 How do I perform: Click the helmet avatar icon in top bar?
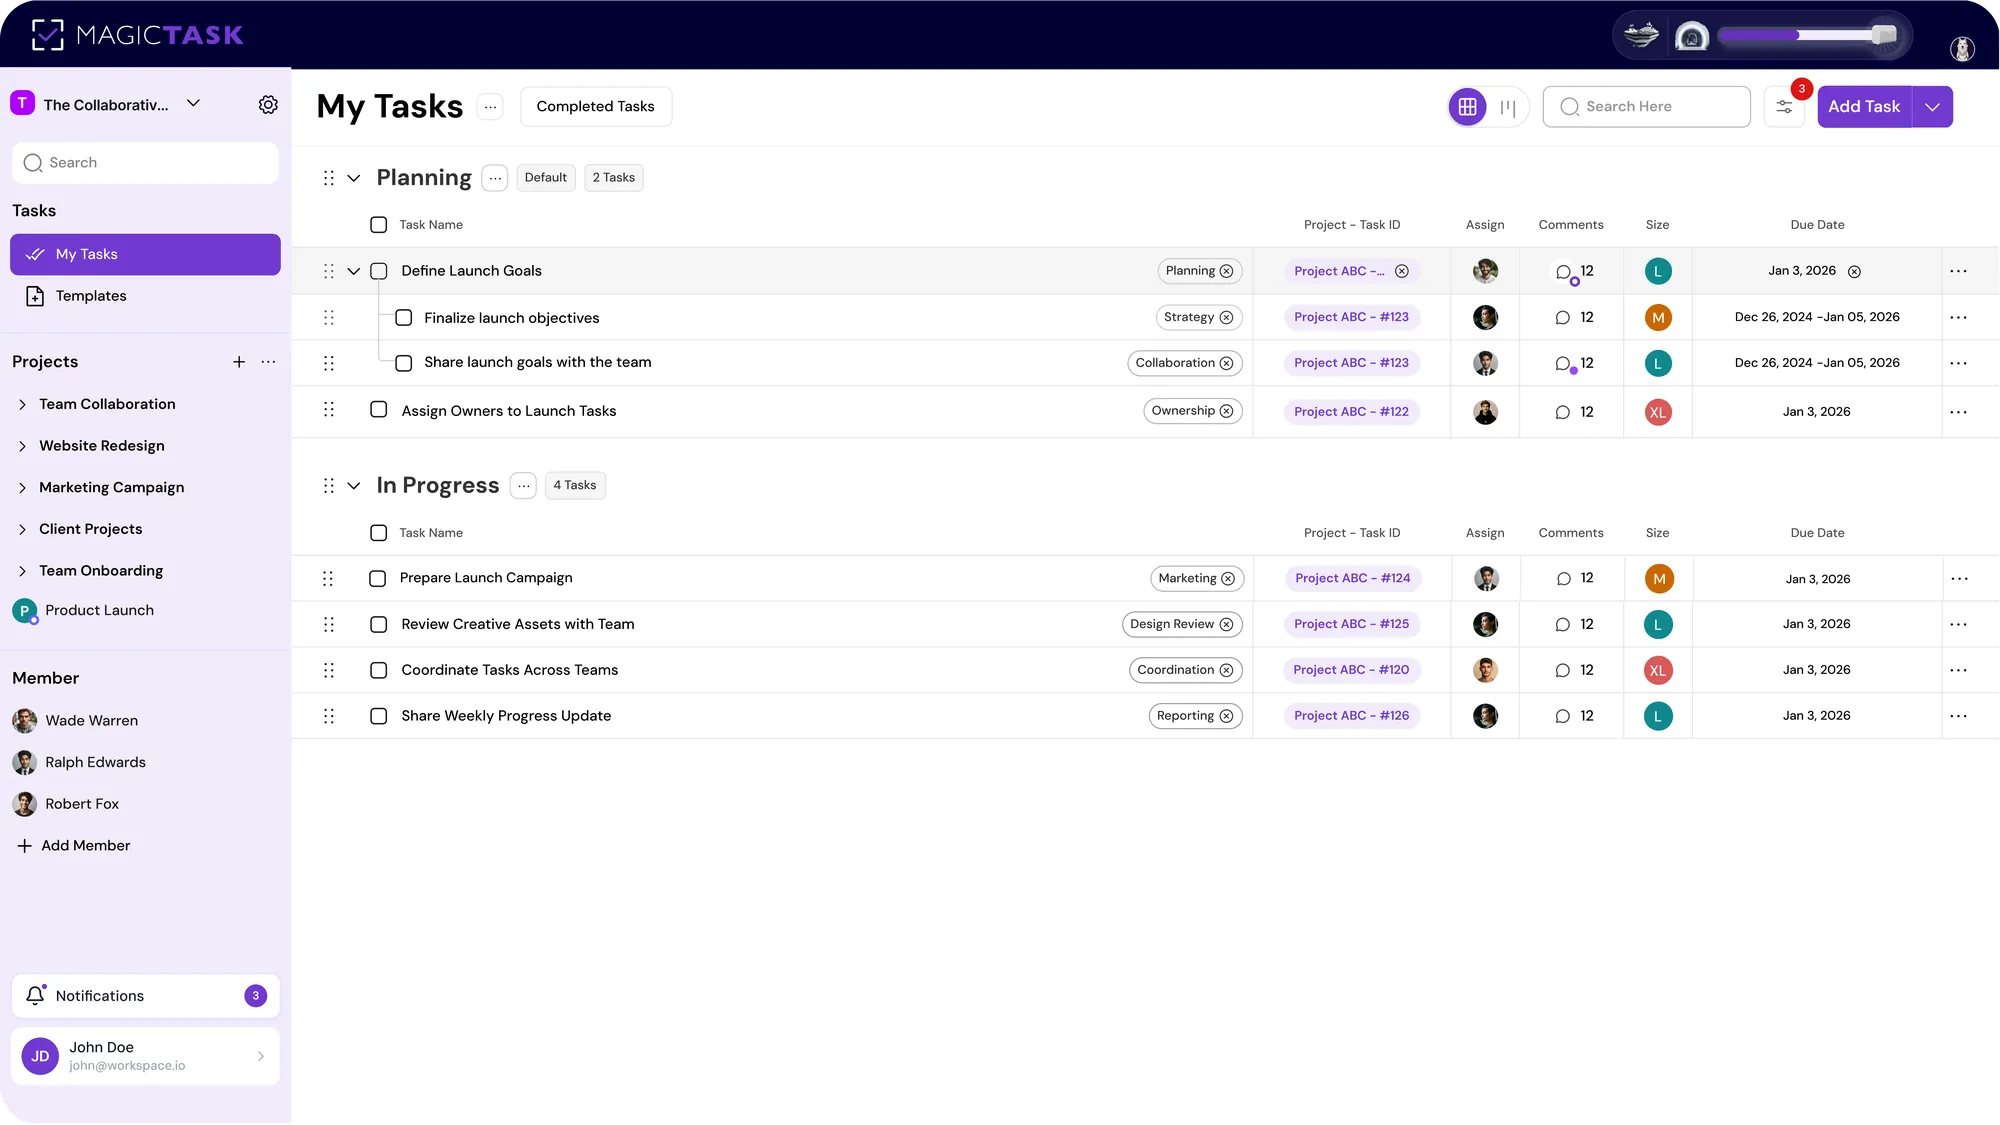pyautogui.click(x=1691, y=37)
